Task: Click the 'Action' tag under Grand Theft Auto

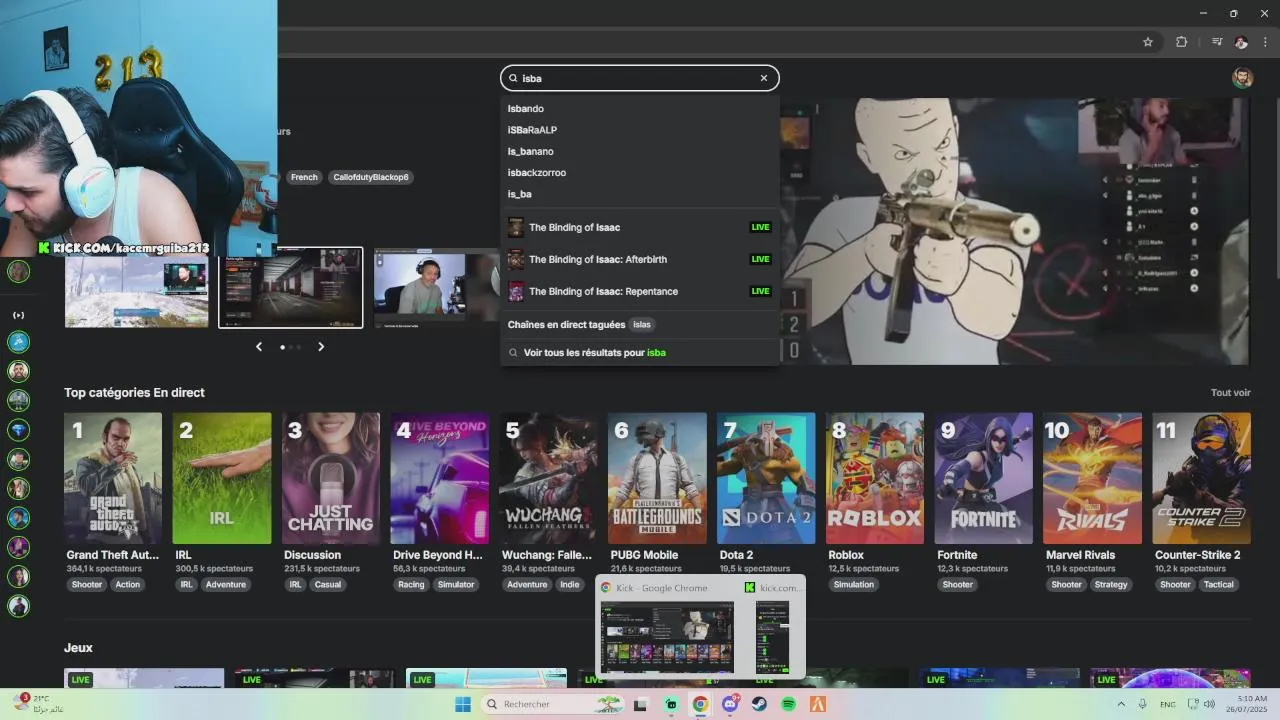Action: [128, 585]
